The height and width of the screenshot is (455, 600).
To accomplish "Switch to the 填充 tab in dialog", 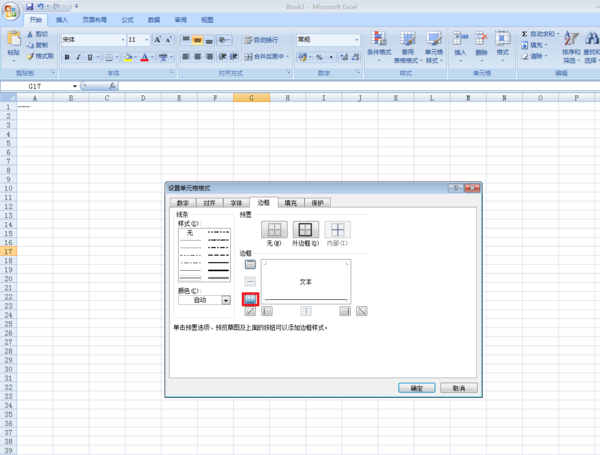I will pyautogui.click(x=291, y=202).
